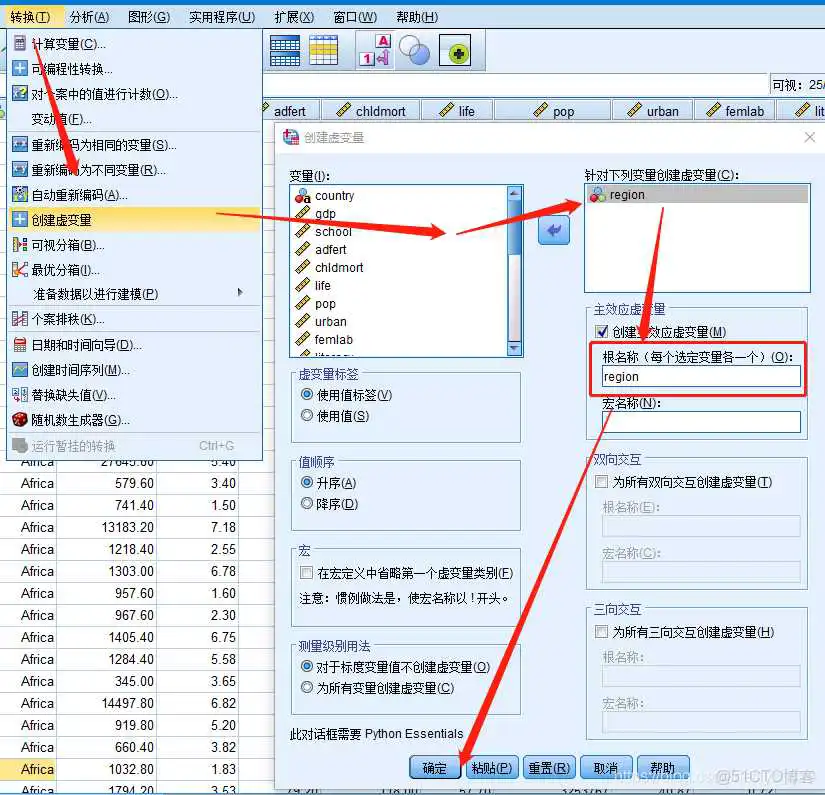Viewport: 825px width, 795px height.
Task: Open the 实用程序 (Utilities) menu
Action: (x=222, y=17)
